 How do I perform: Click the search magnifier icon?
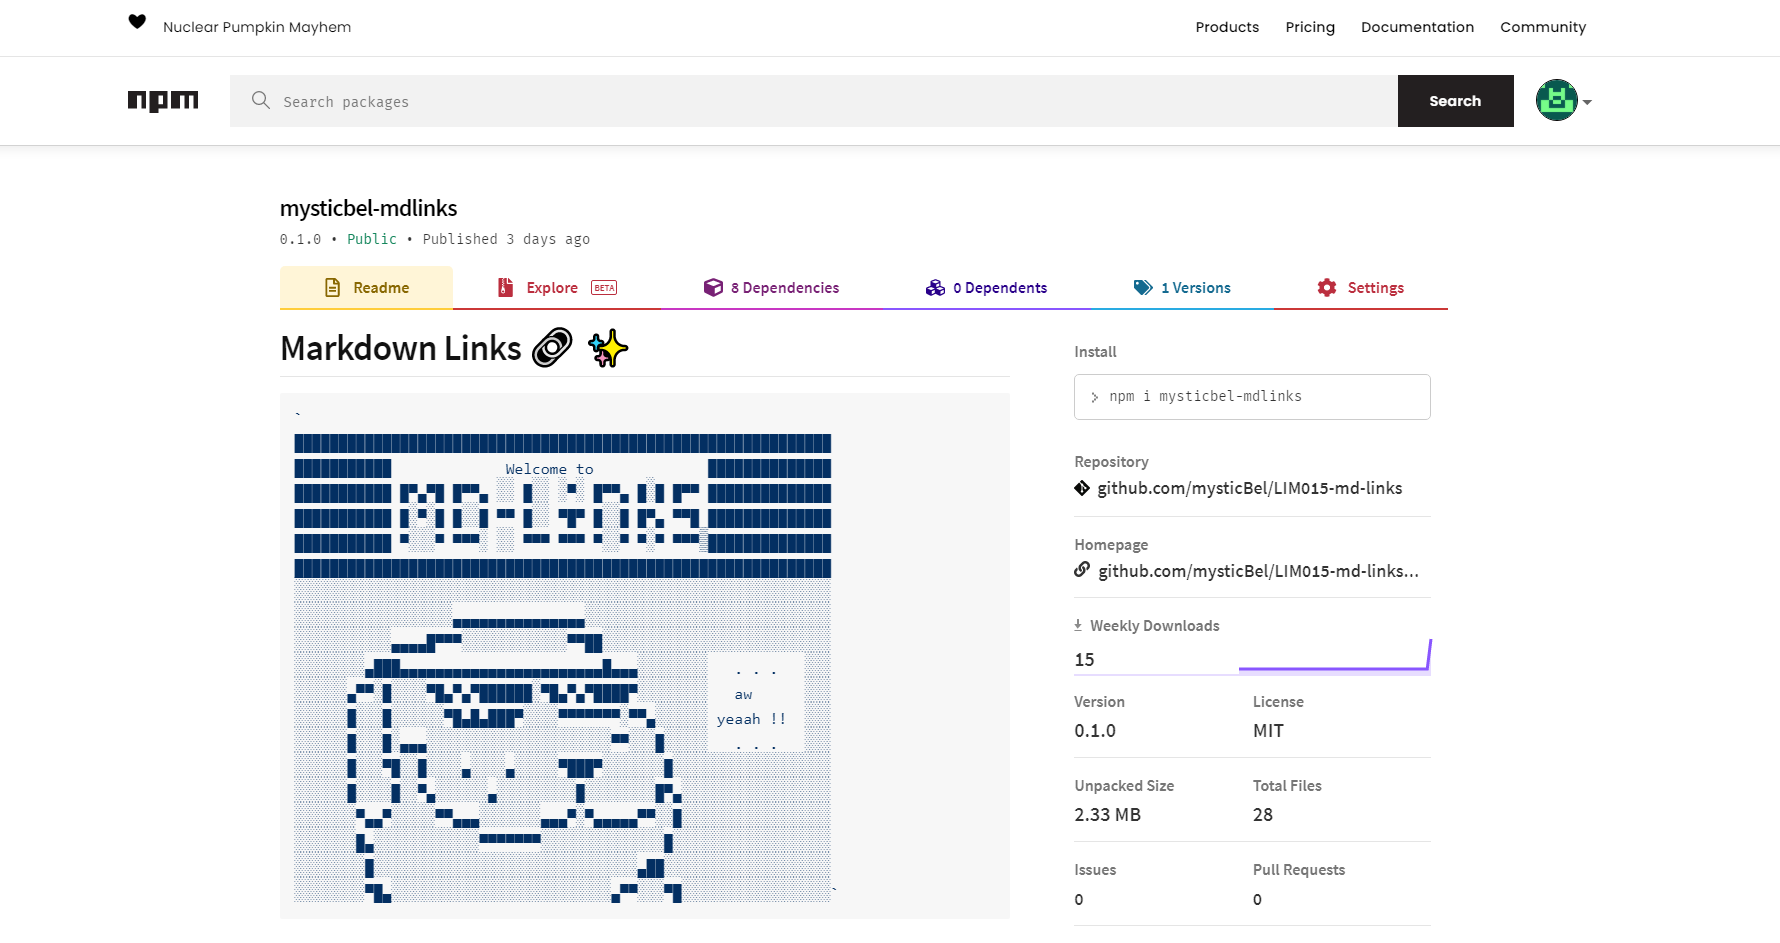click(261, 100)
